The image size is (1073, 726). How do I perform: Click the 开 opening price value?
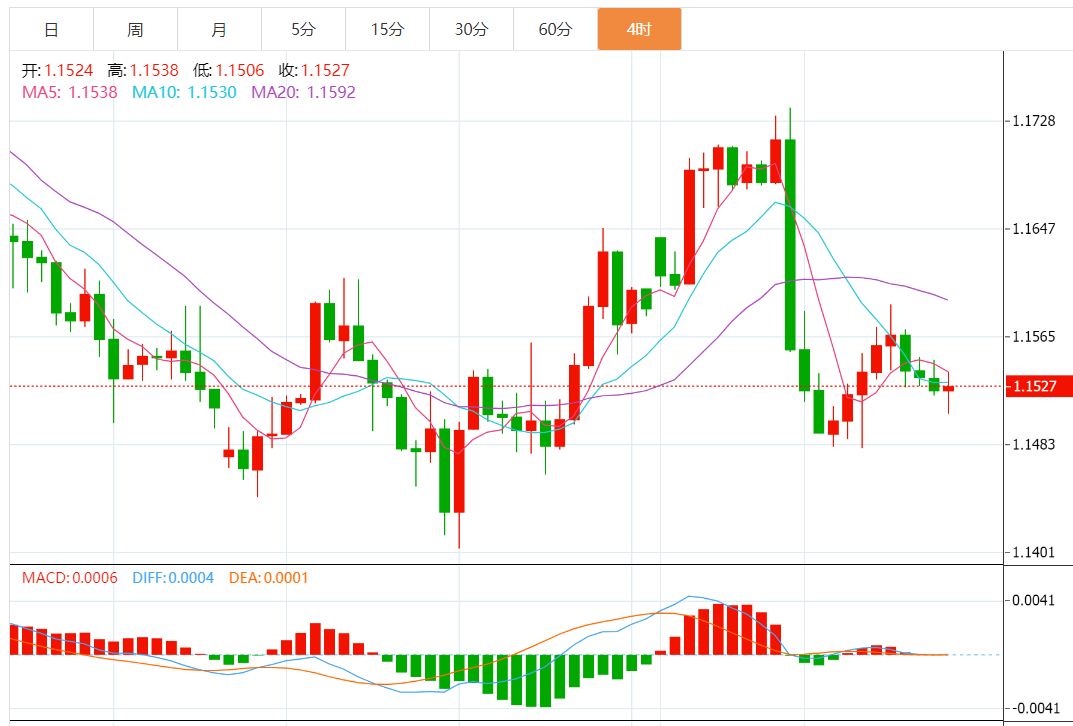click(x=68, y=71)
